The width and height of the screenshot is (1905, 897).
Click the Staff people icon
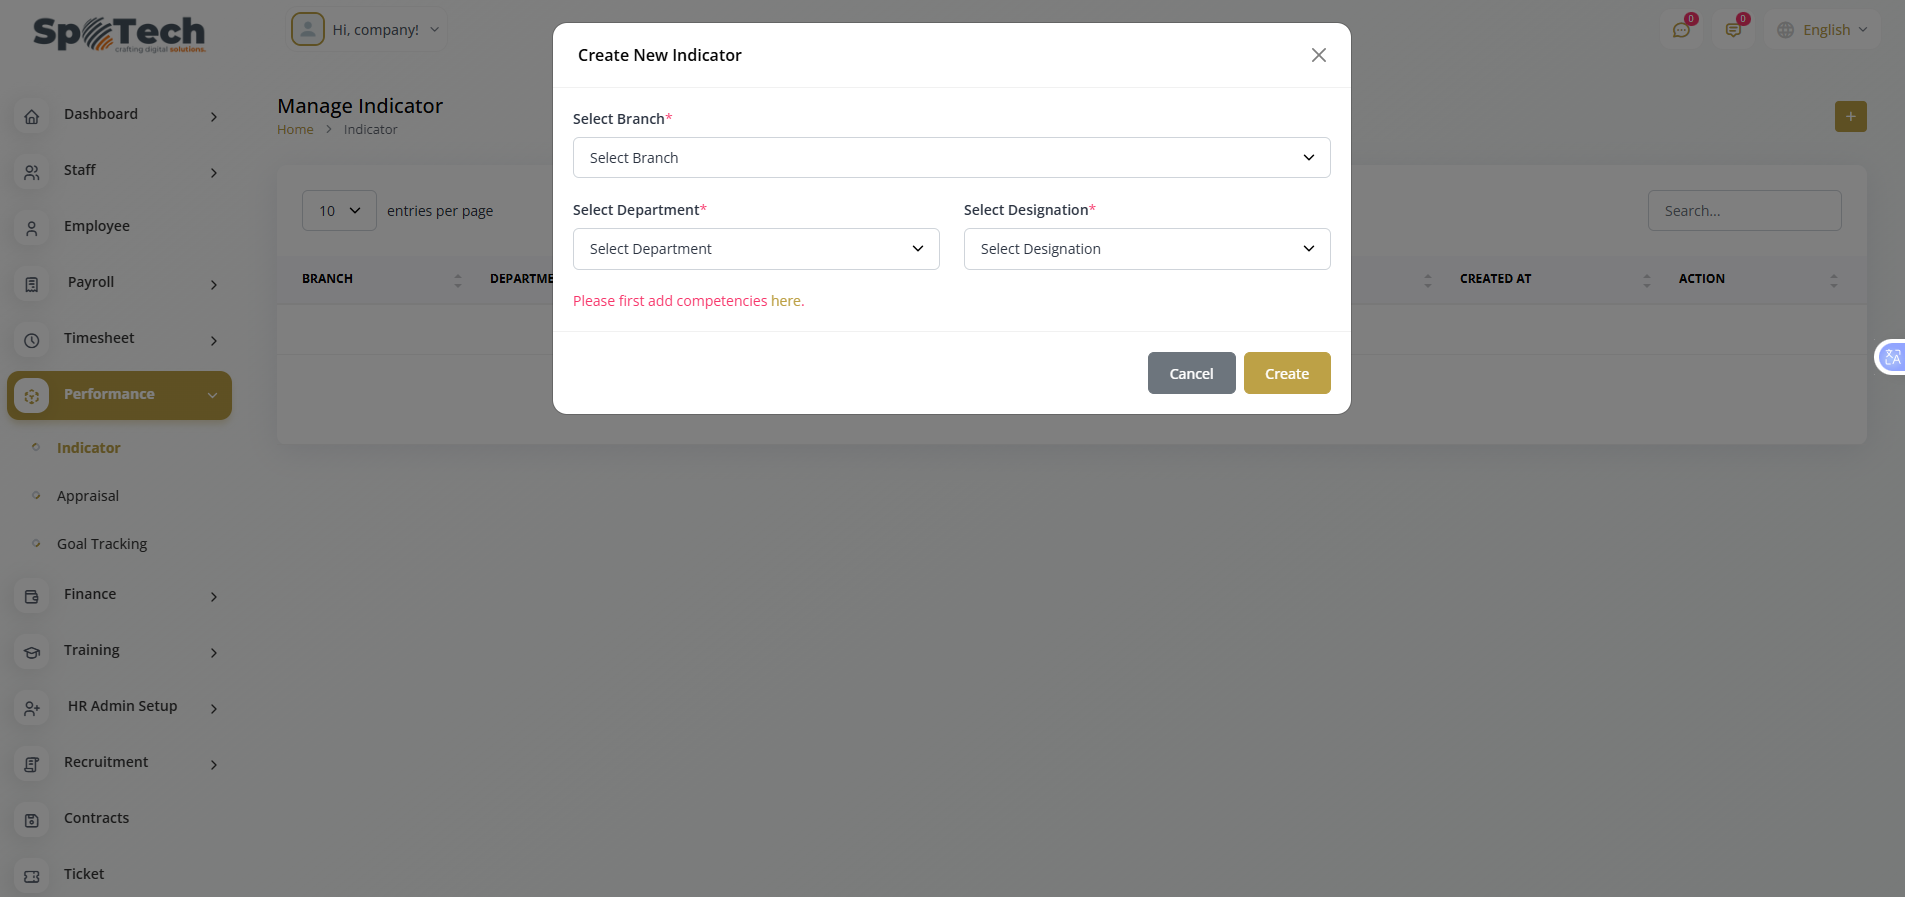pyautogui.click(x=32, y=173)
